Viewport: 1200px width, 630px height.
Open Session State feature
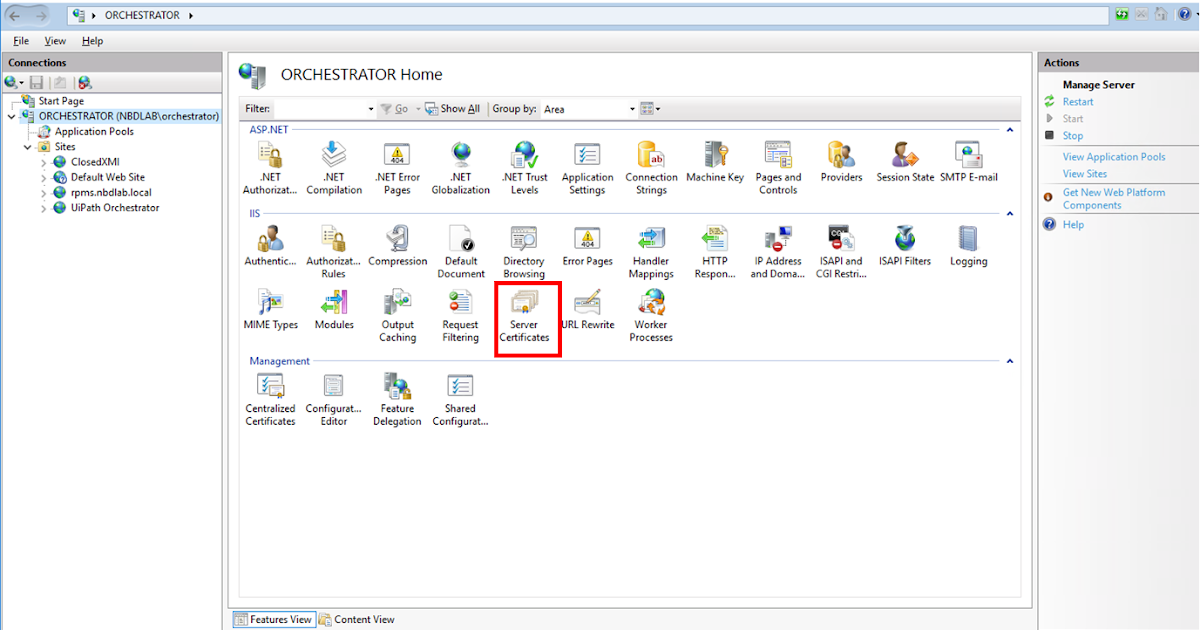(x=905, y=162)
